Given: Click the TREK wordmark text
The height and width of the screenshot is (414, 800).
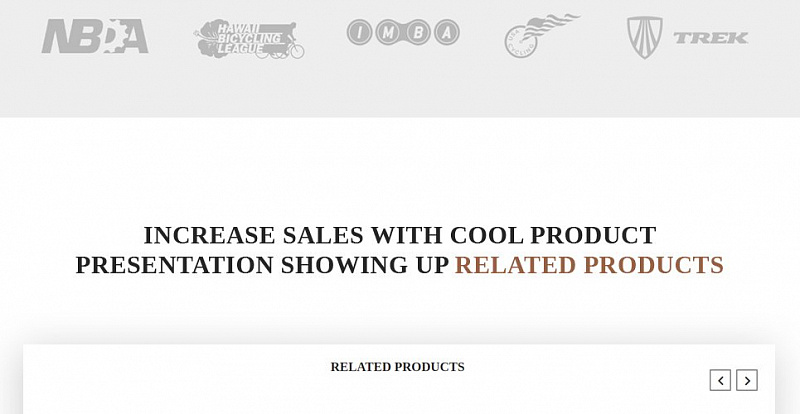Looking at the screenshot, I should (x=711, y=38).
